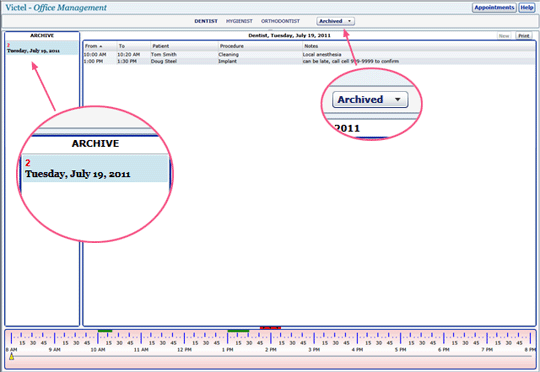Sort by the From column header
Viewport: 540px width, 372px height.
point(100,46)
